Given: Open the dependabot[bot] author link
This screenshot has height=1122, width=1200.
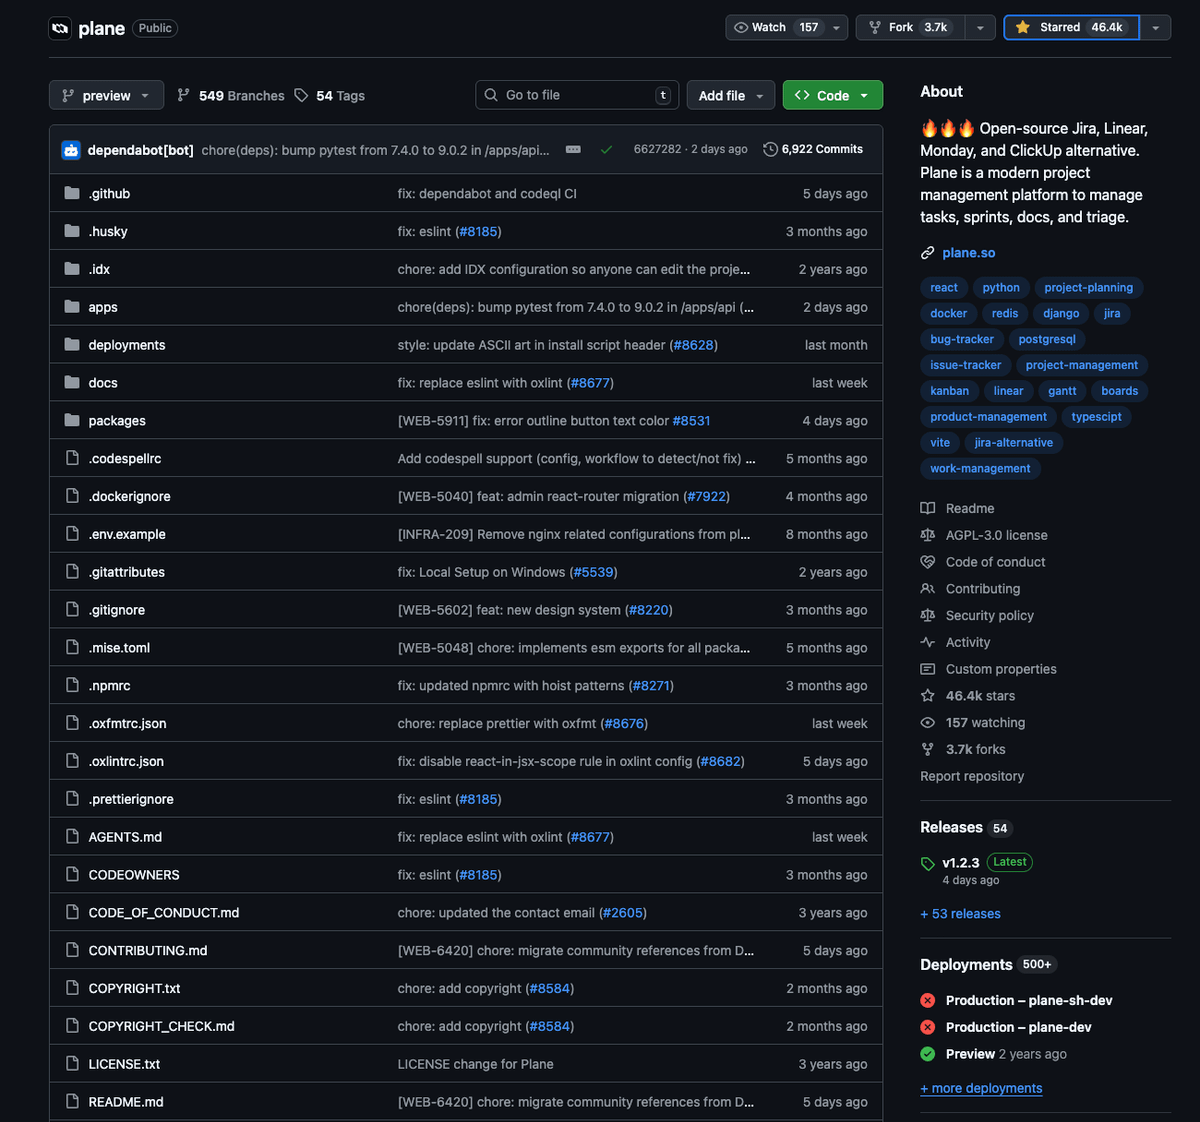Looking at the screenshot, I should [141, 150].
